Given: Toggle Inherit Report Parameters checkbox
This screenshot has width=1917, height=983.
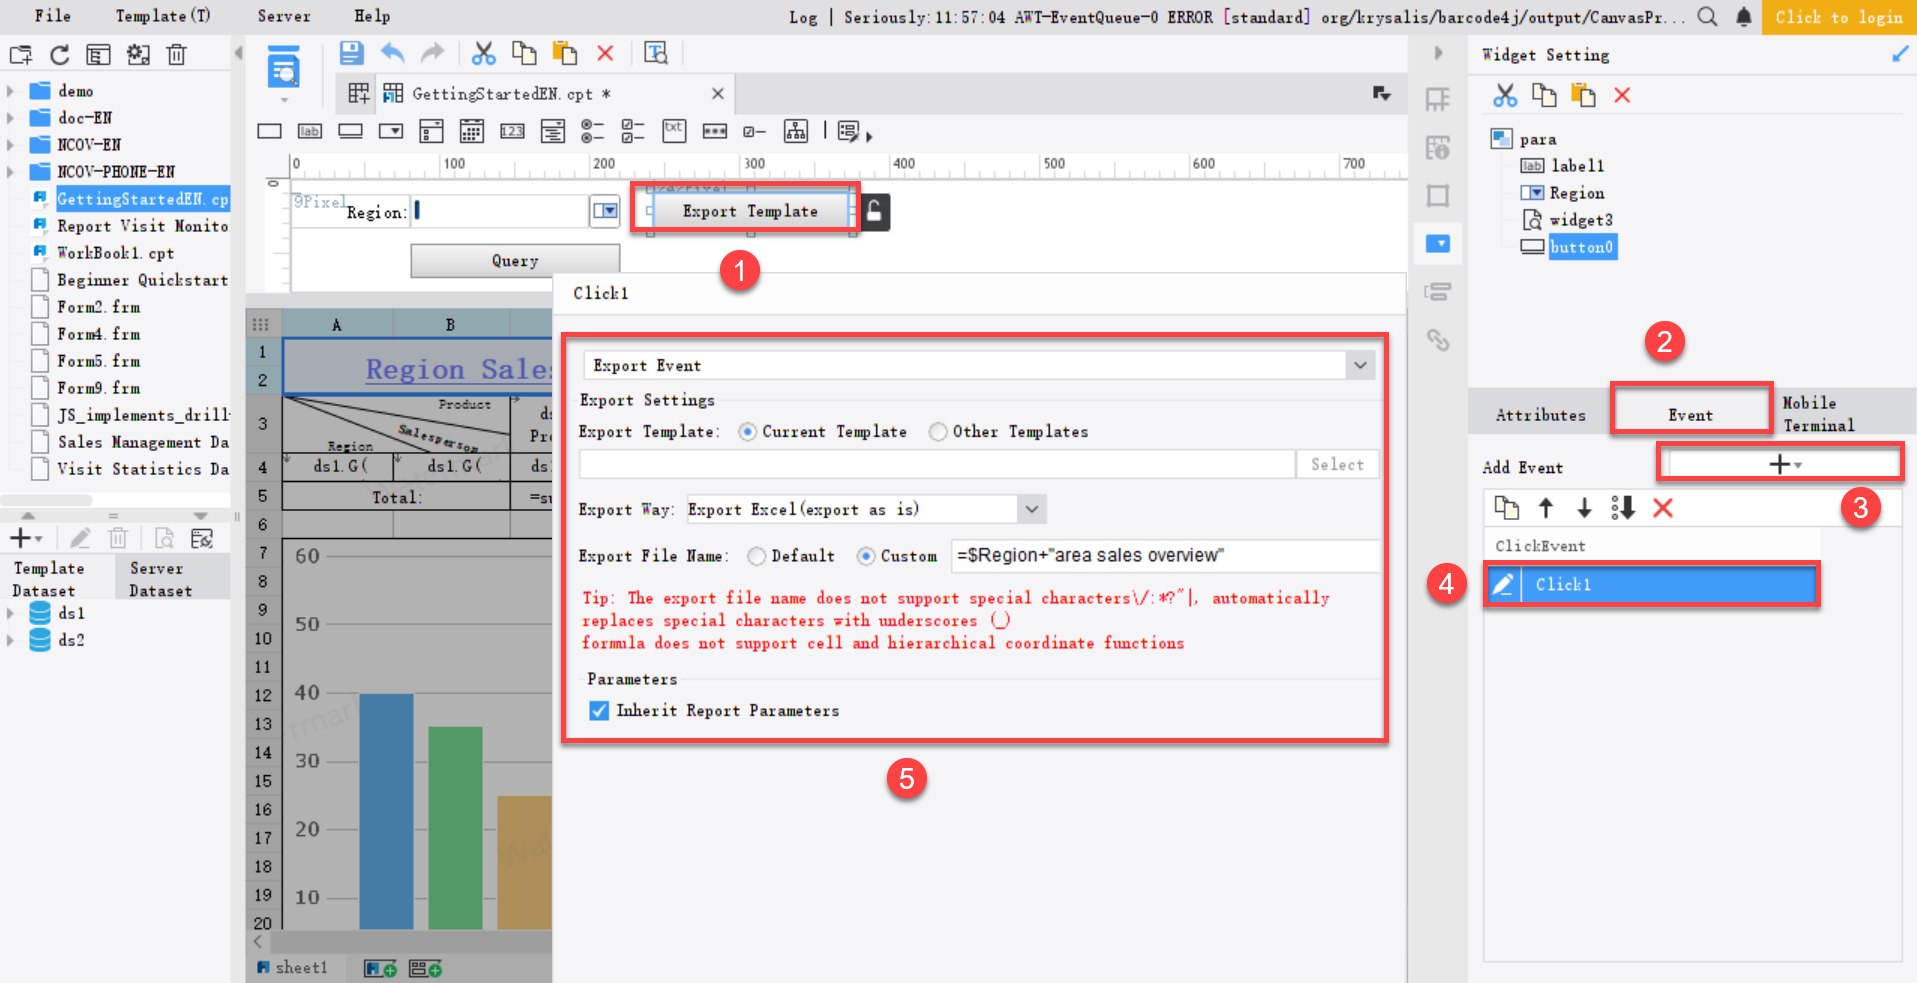Looking at the screenshot, I should coord(599,711).
